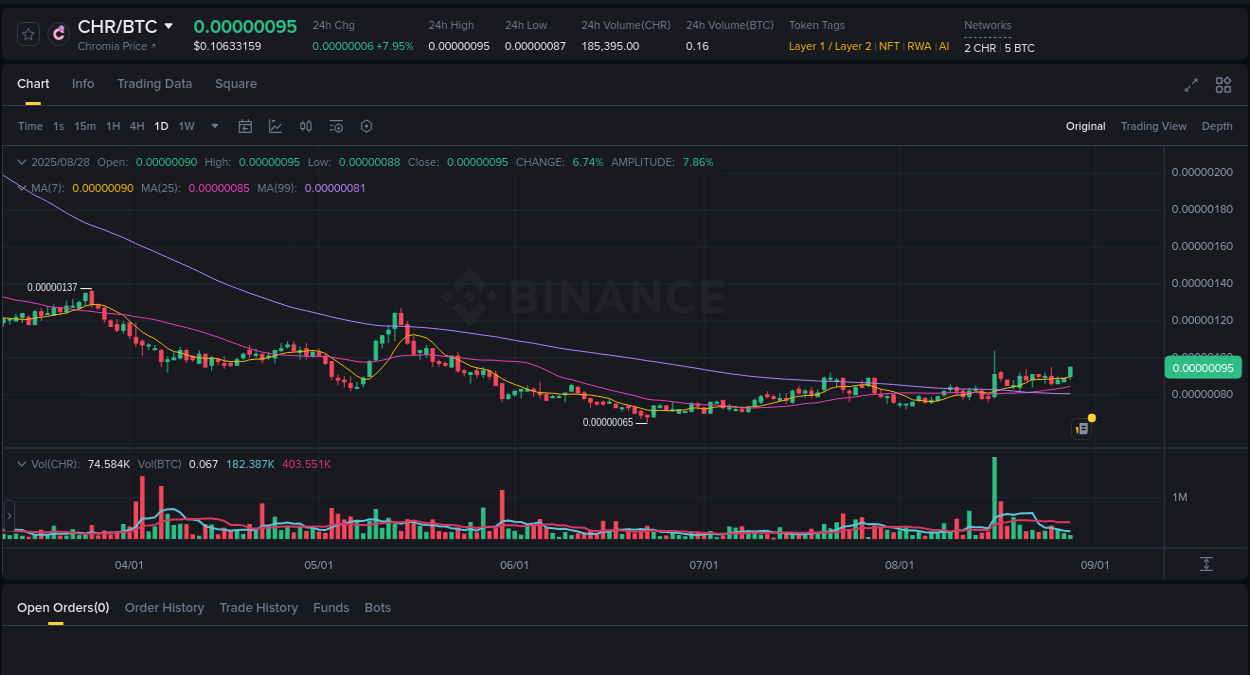
Task: Expand the chart to fullscreen arrow icon
Action: pos(1191,86)
